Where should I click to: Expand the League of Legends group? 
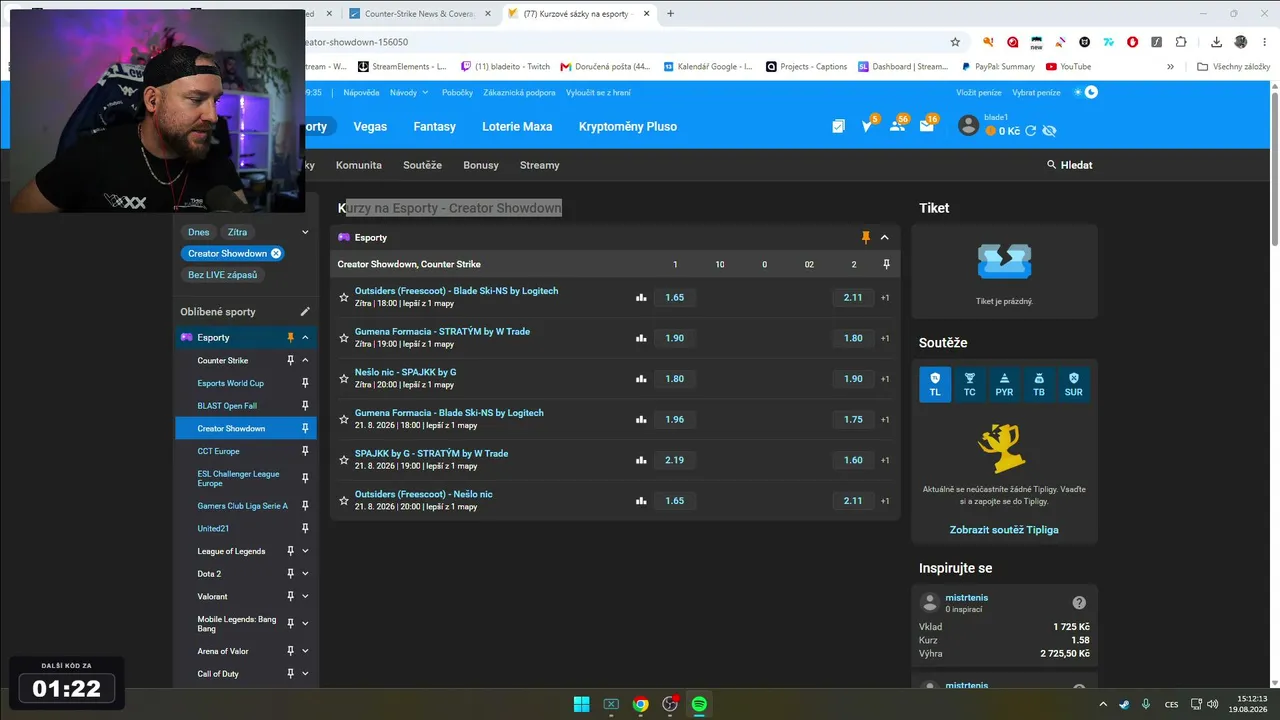pyautogui.click(x=305, y=551)
